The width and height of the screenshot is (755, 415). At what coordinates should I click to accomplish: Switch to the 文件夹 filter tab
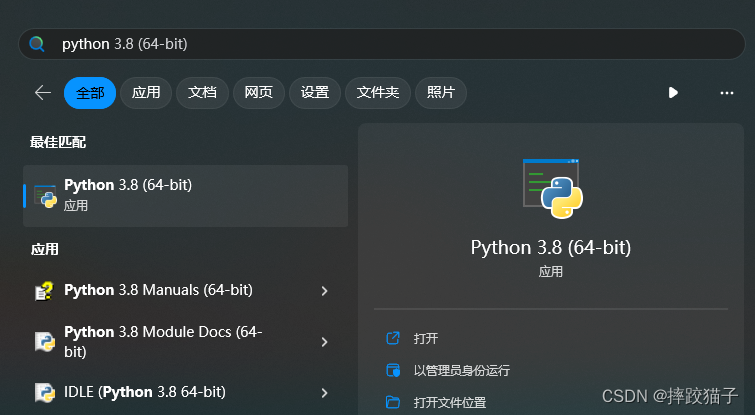click(x=378, y=92)
